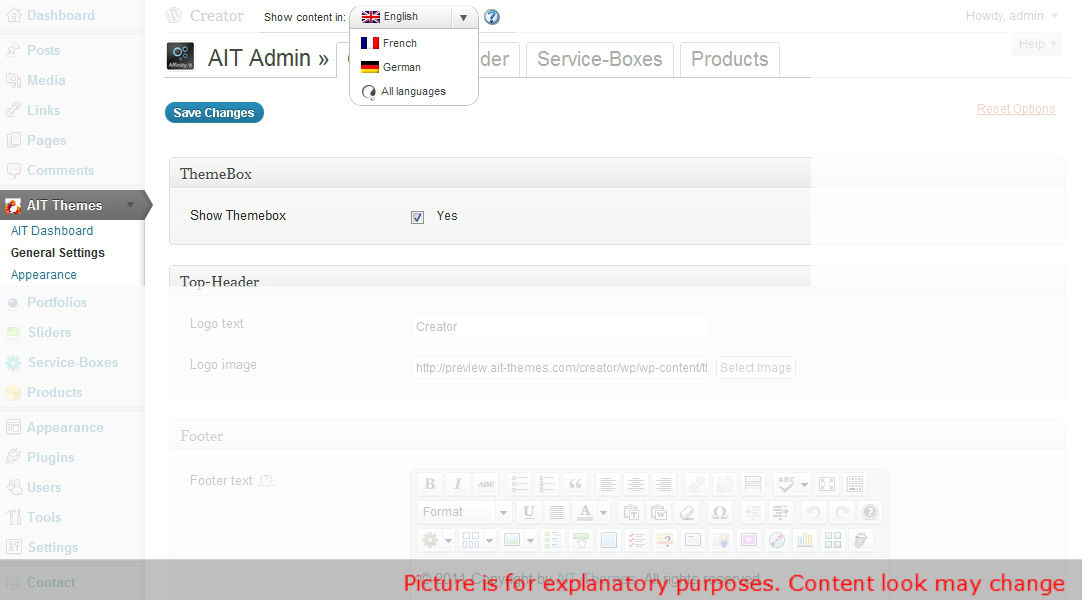Choose All languages option
The height and width of the screenshot is (600, 1082).
pos(411,91)
